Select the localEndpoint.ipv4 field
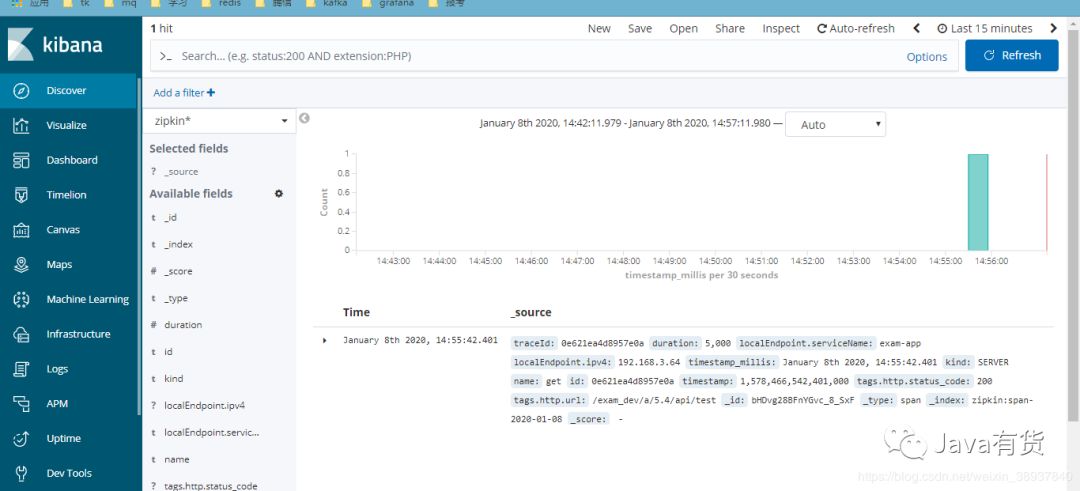Viewport: 1080px width, 491px height. pyautogui.click(x=205, y=406)
